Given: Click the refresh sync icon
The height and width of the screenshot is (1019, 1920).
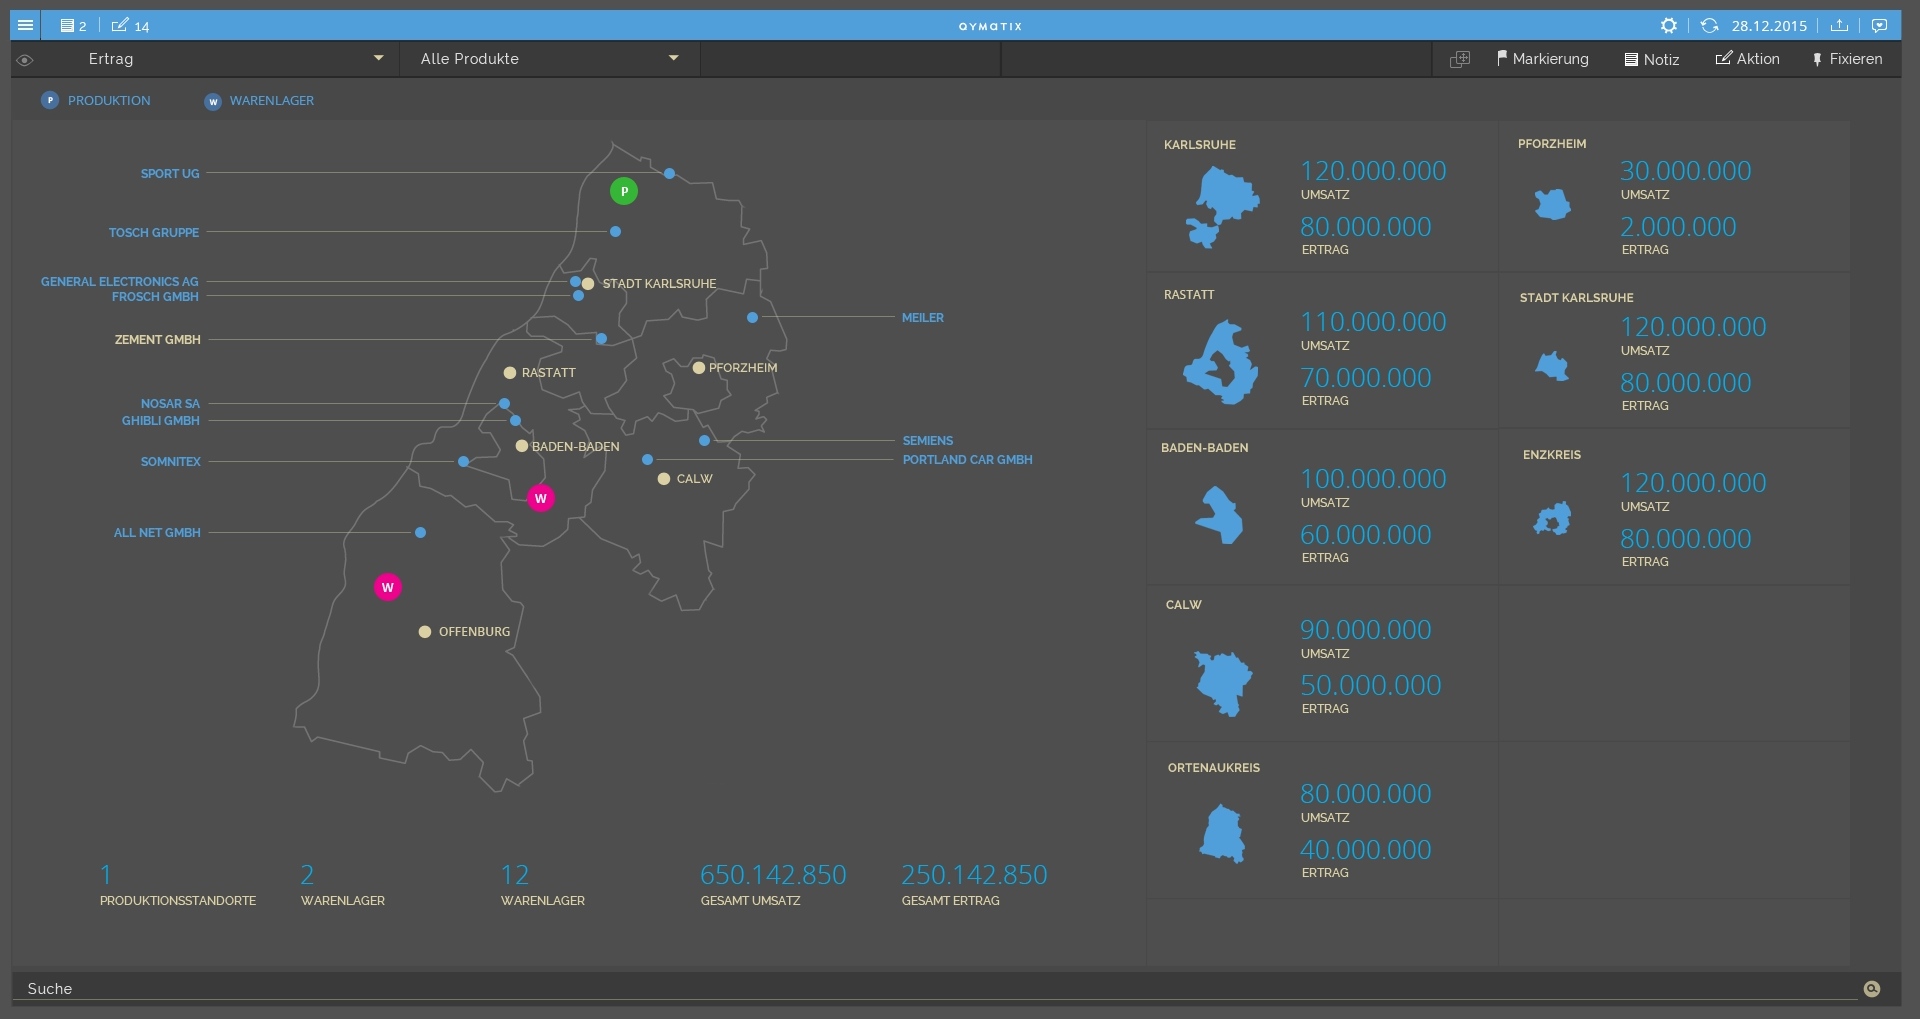Looking at the screenshot, I should tap(1709, 26).
